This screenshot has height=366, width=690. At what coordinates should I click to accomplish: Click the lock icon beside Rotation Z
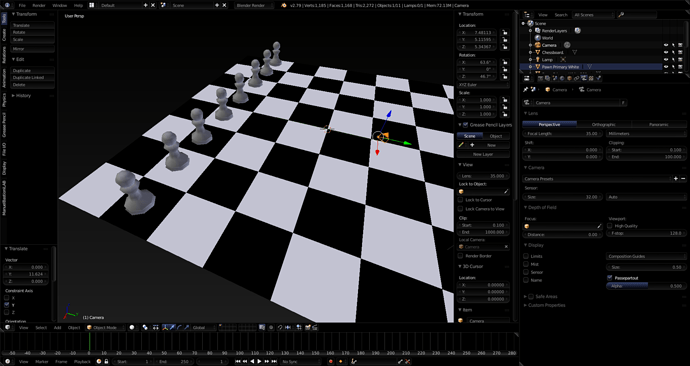(x=504, y=77)
